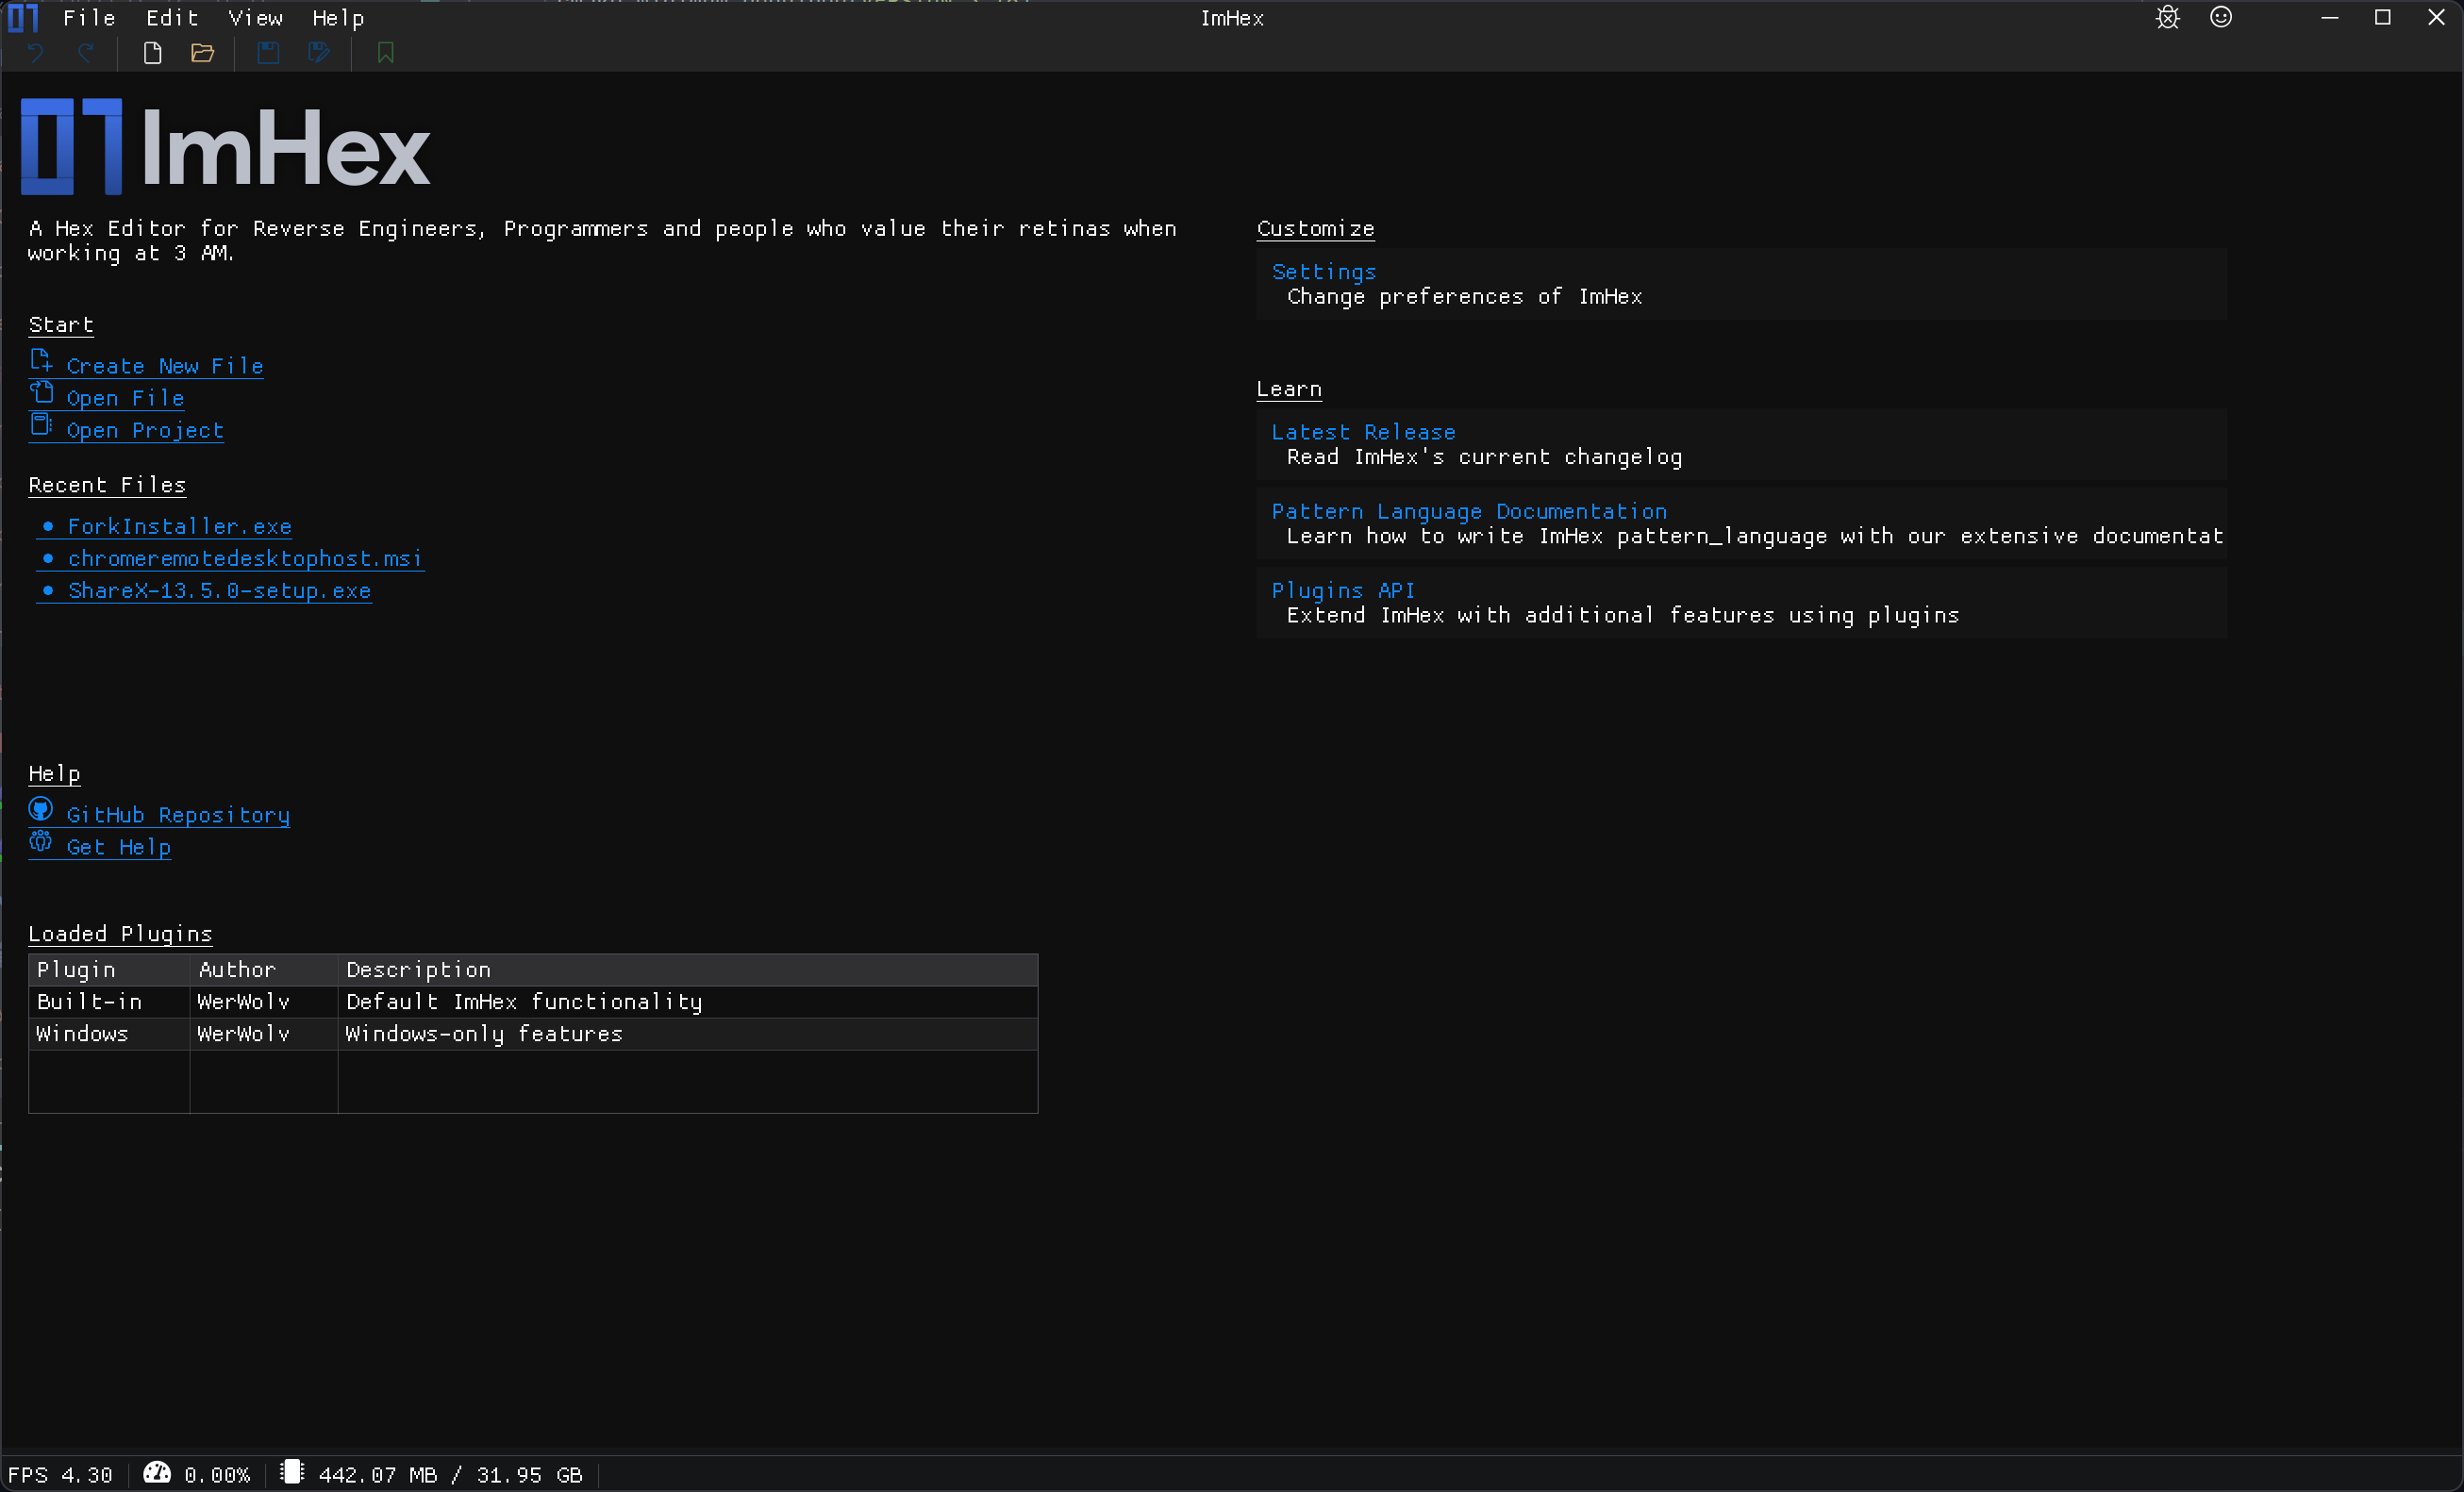The image size is (2464, 1492).
Task: Open ShareX-13.5.0-setup.exe from recent files
Action: (x=219, y=591)
